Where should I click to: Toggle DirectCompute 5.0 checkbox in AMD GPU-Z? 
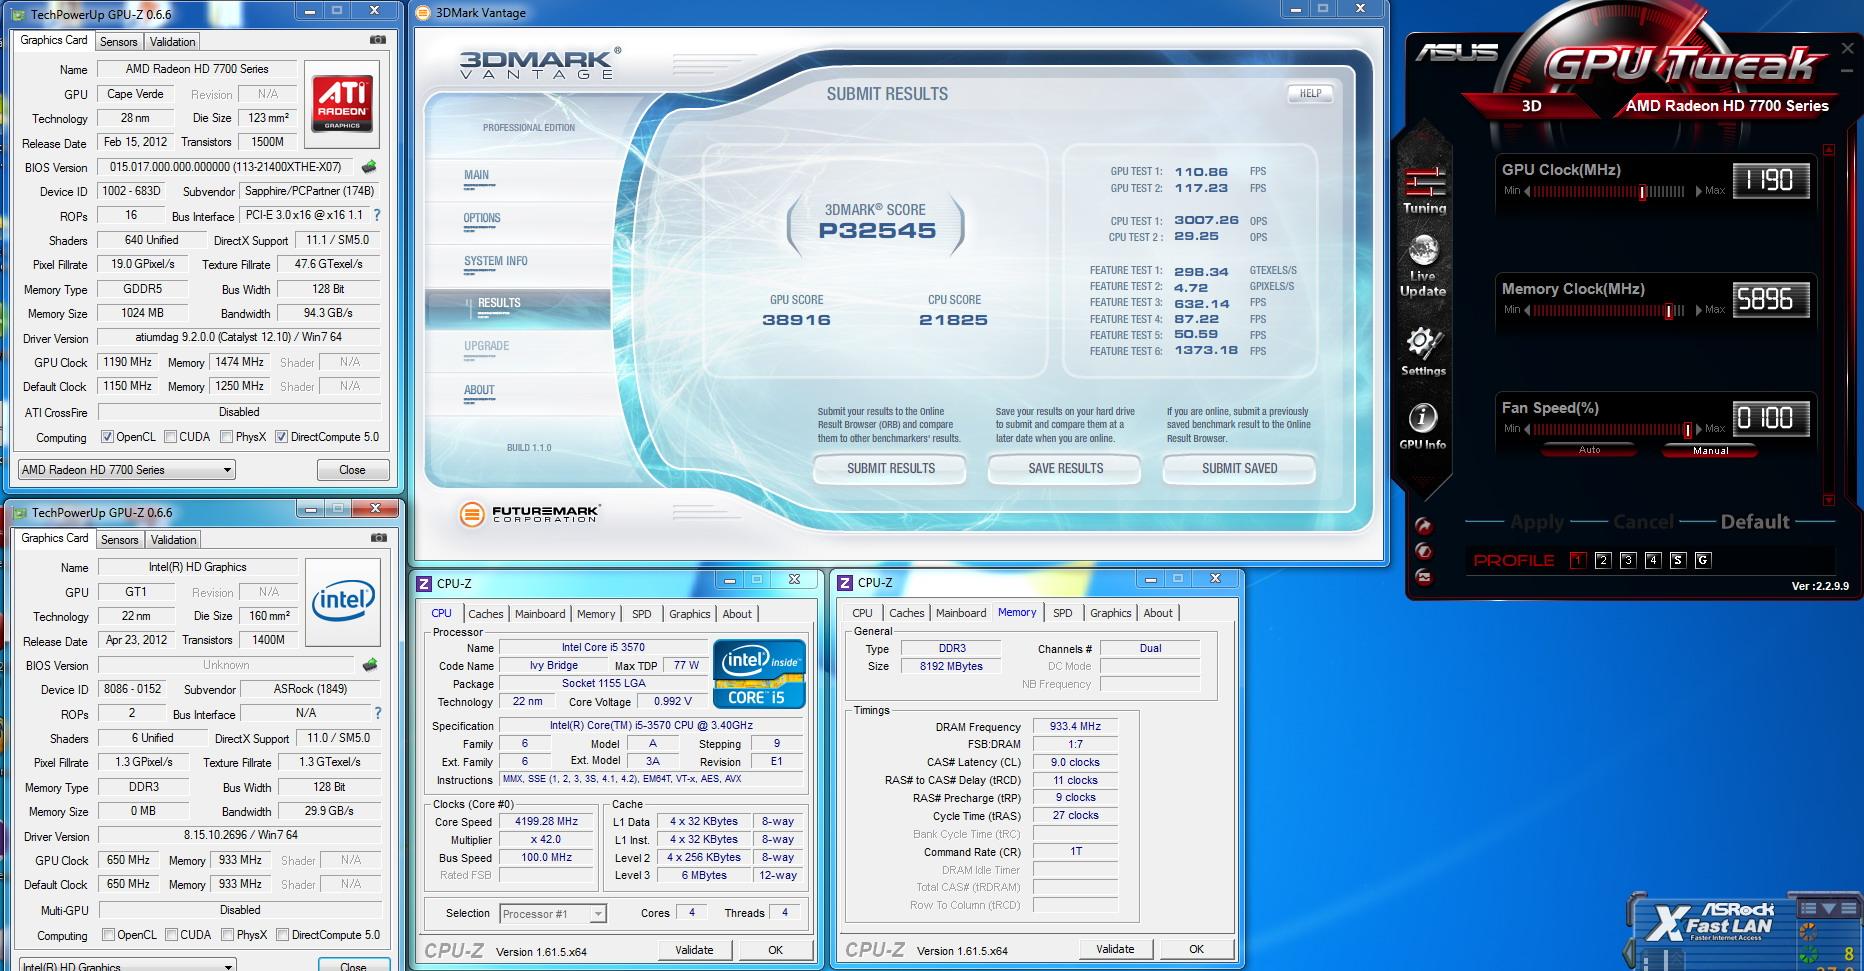pyautogui.click(x=282, y=437)
